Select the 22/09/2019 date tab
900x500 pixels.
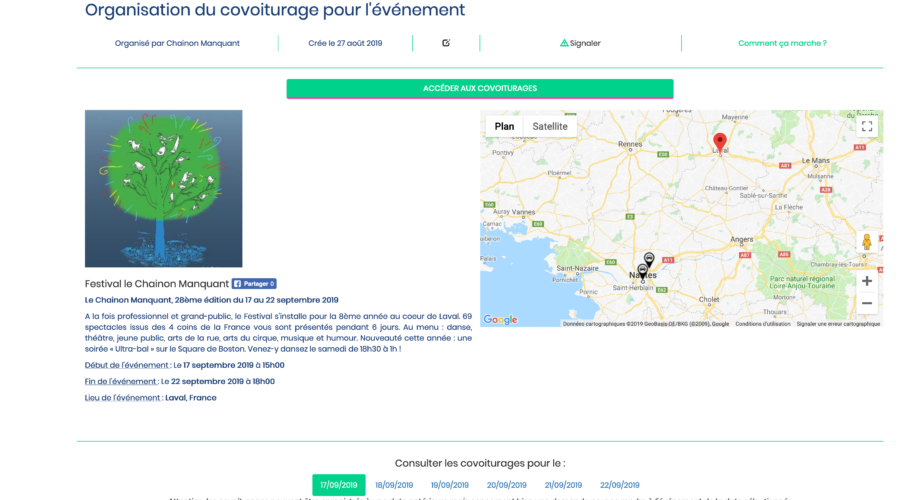pos(619,485)
